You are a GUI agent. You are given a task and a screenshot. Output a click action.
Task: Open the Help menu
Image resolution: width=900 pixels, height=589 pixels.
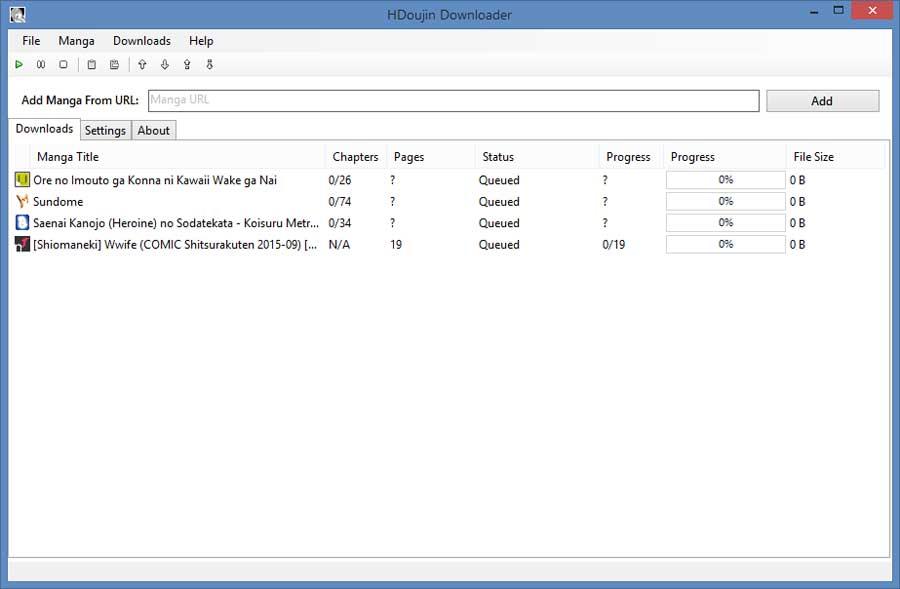(201, 41)
